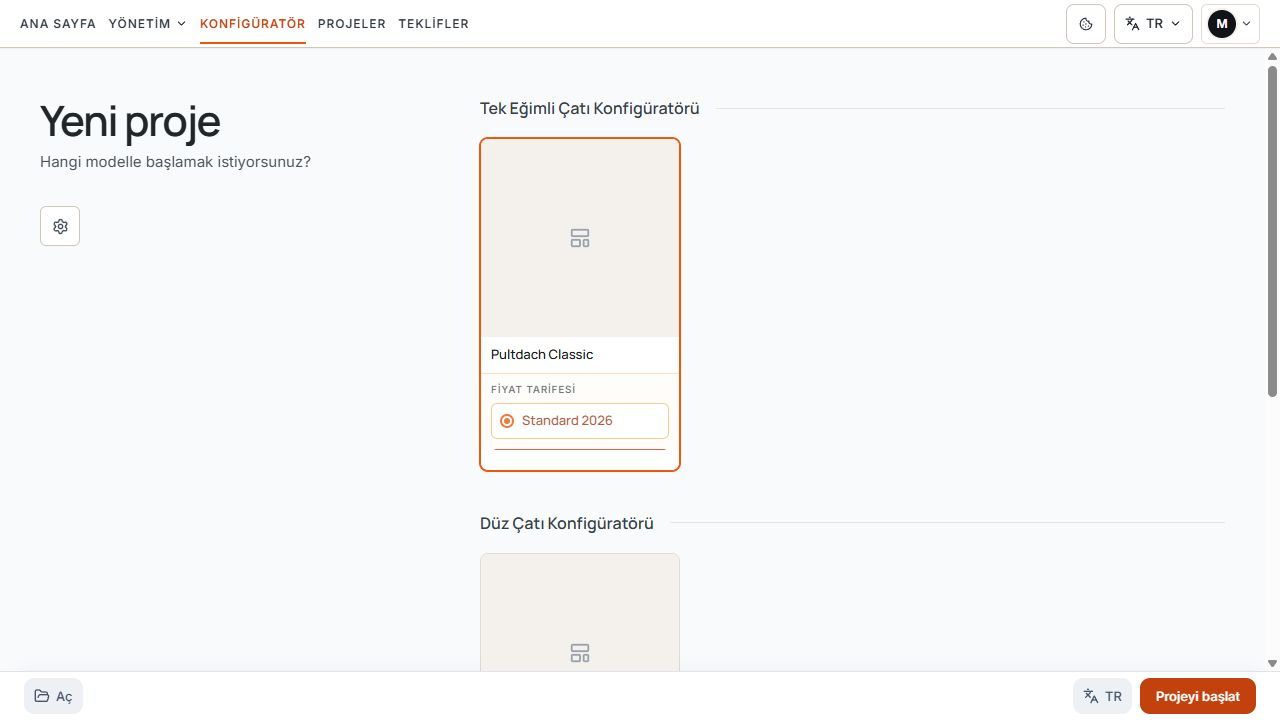Open the KONFİGÜRATÖR tab

[x=253, y=24]
